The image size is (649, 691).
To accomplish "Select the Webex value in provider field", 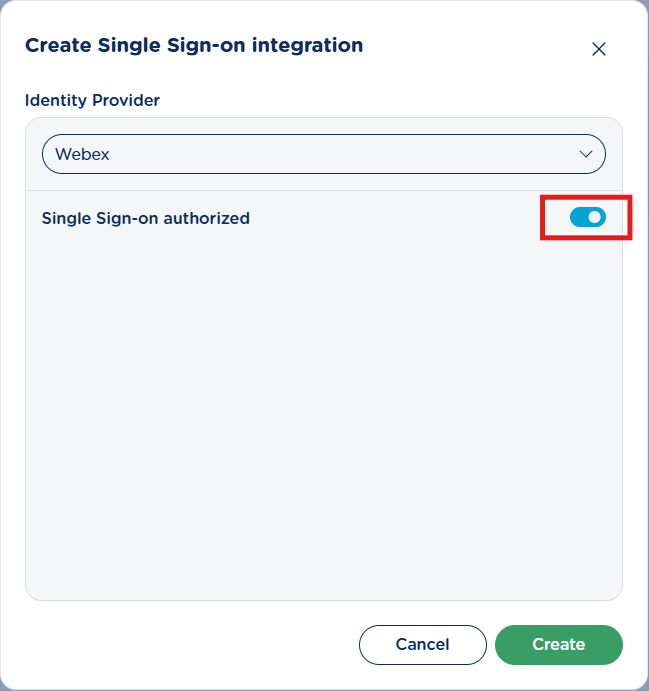I will [82, 155].
